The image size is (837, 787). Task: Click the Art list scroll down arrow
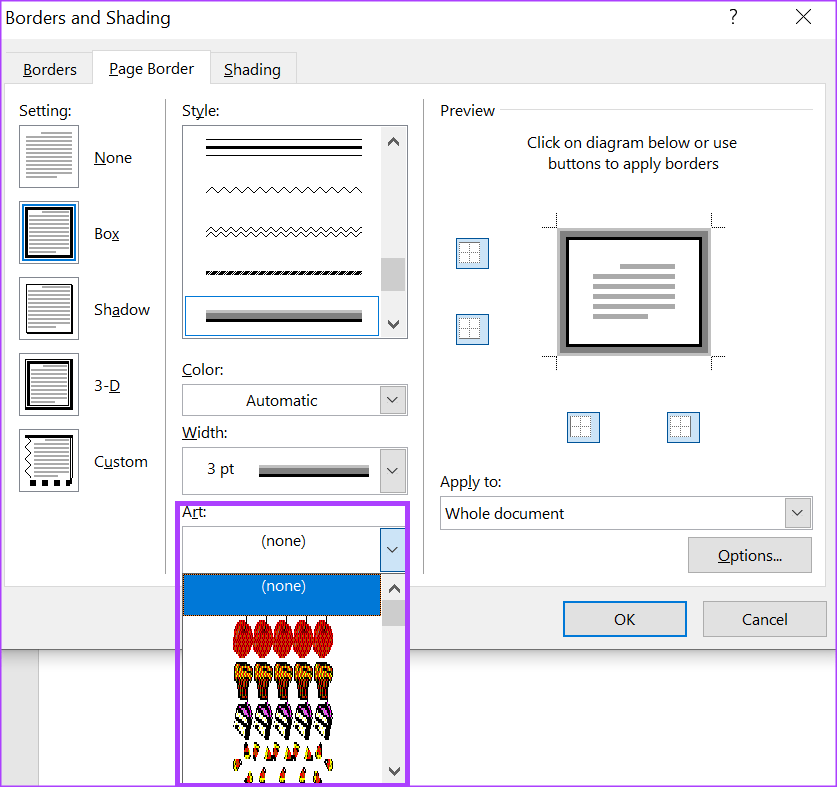(x=394, y=770)
